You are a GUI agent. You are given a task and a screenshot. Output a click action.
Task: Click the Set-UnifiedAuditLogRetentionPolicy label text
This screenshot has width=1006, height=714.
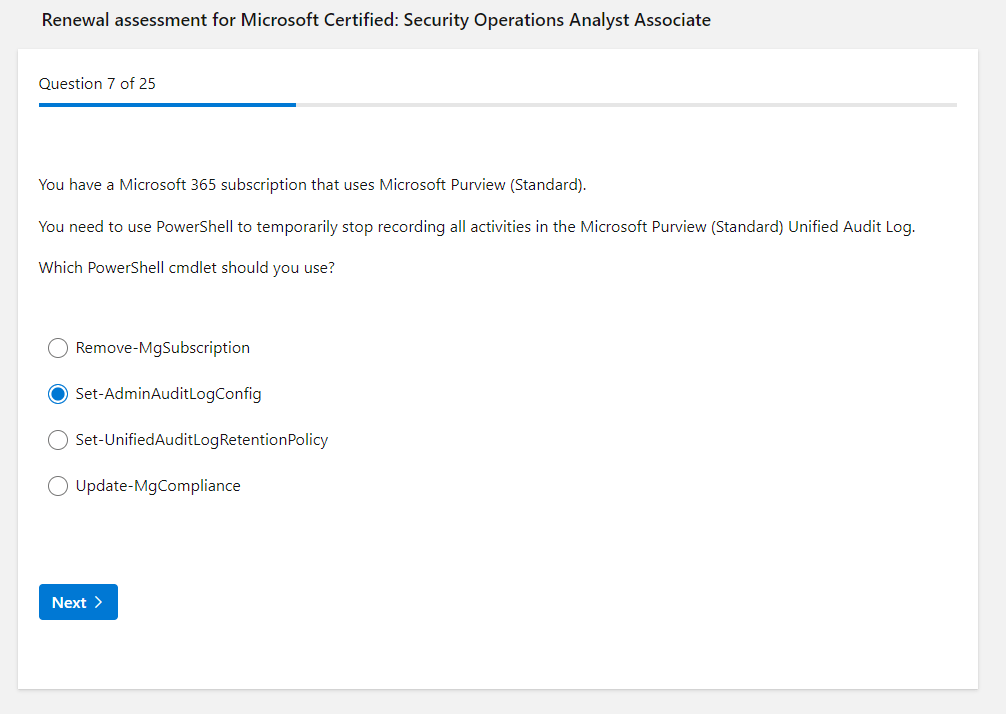point(201,440)
